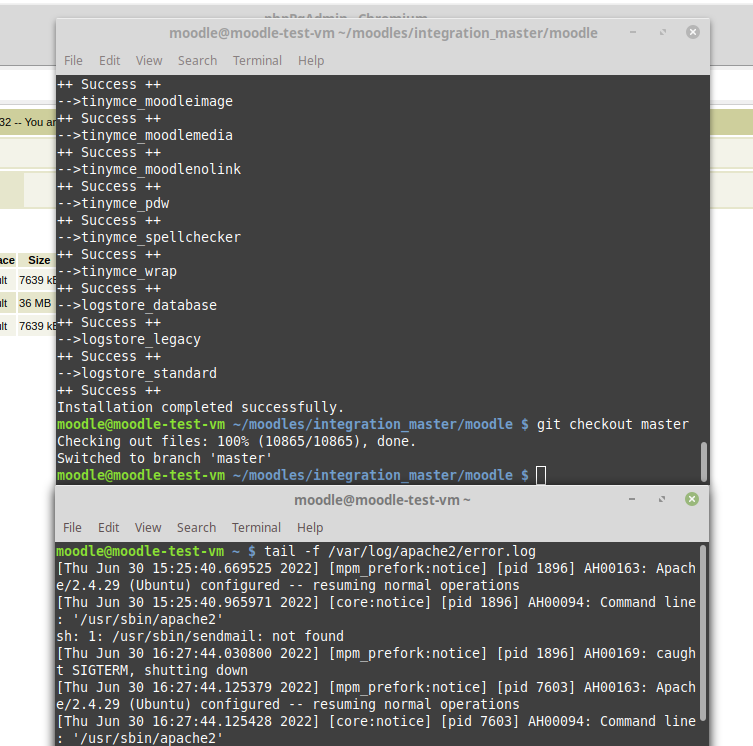This screenshot has height=746, width=753.
Task: Open Edit menu in upper terminal window
Action: click(x=109, y=61)
